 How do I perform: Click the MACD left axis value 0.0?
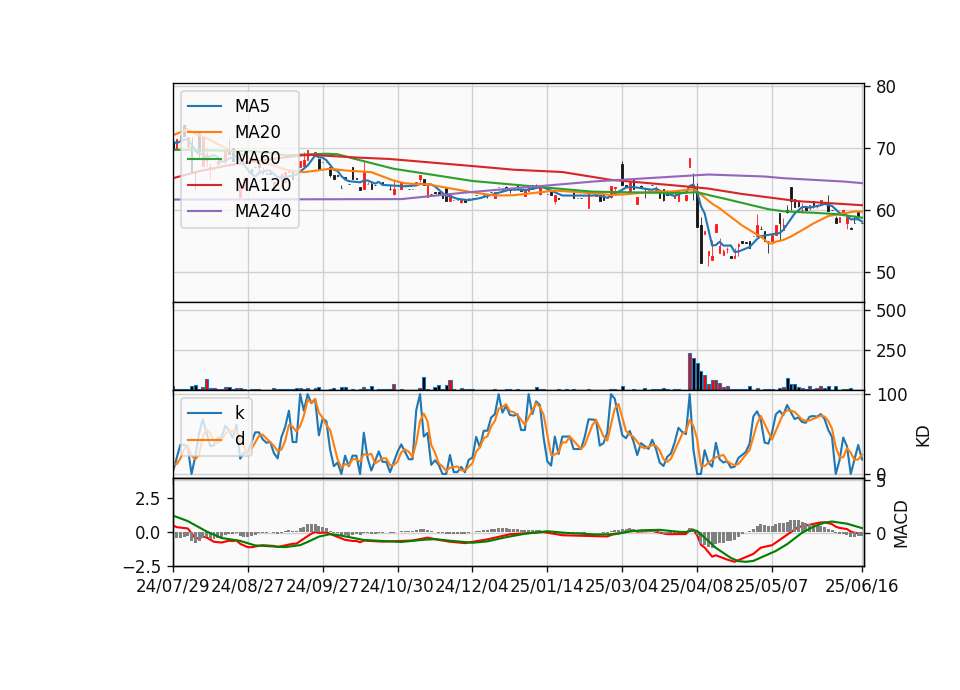148,533
